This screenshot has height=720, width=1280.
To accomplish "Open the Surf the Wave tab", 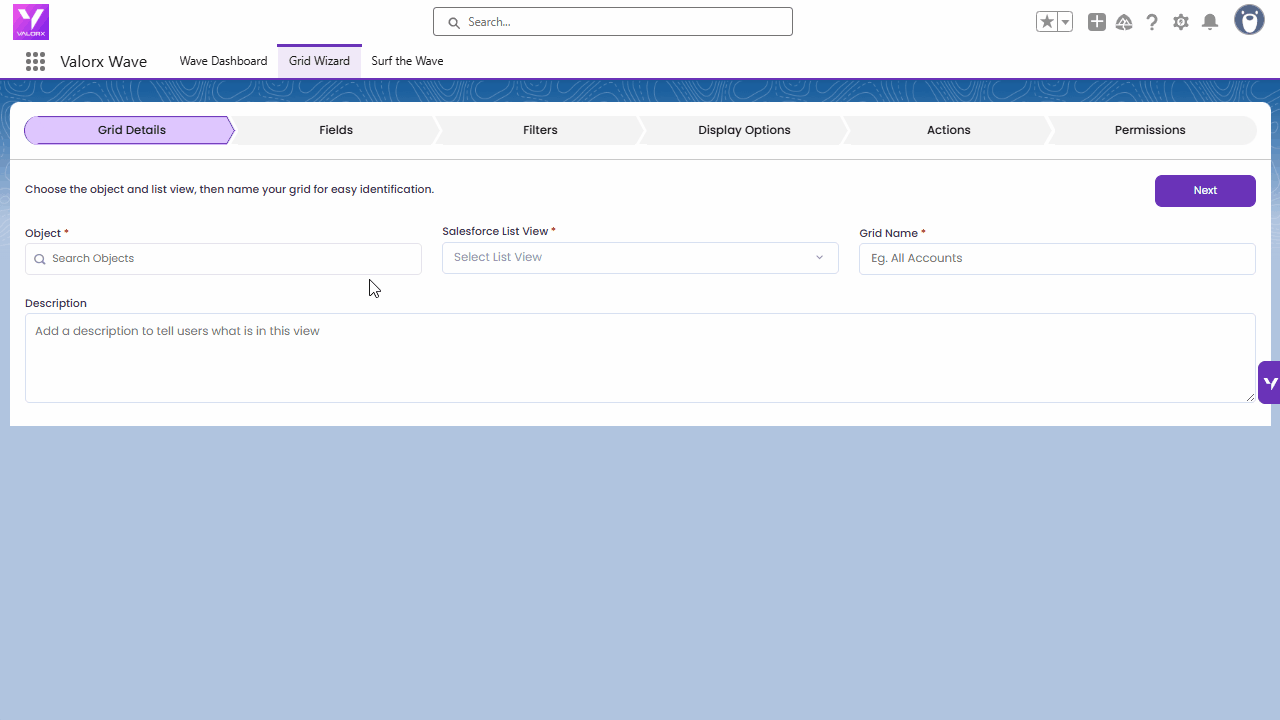I will coord(407,61).
